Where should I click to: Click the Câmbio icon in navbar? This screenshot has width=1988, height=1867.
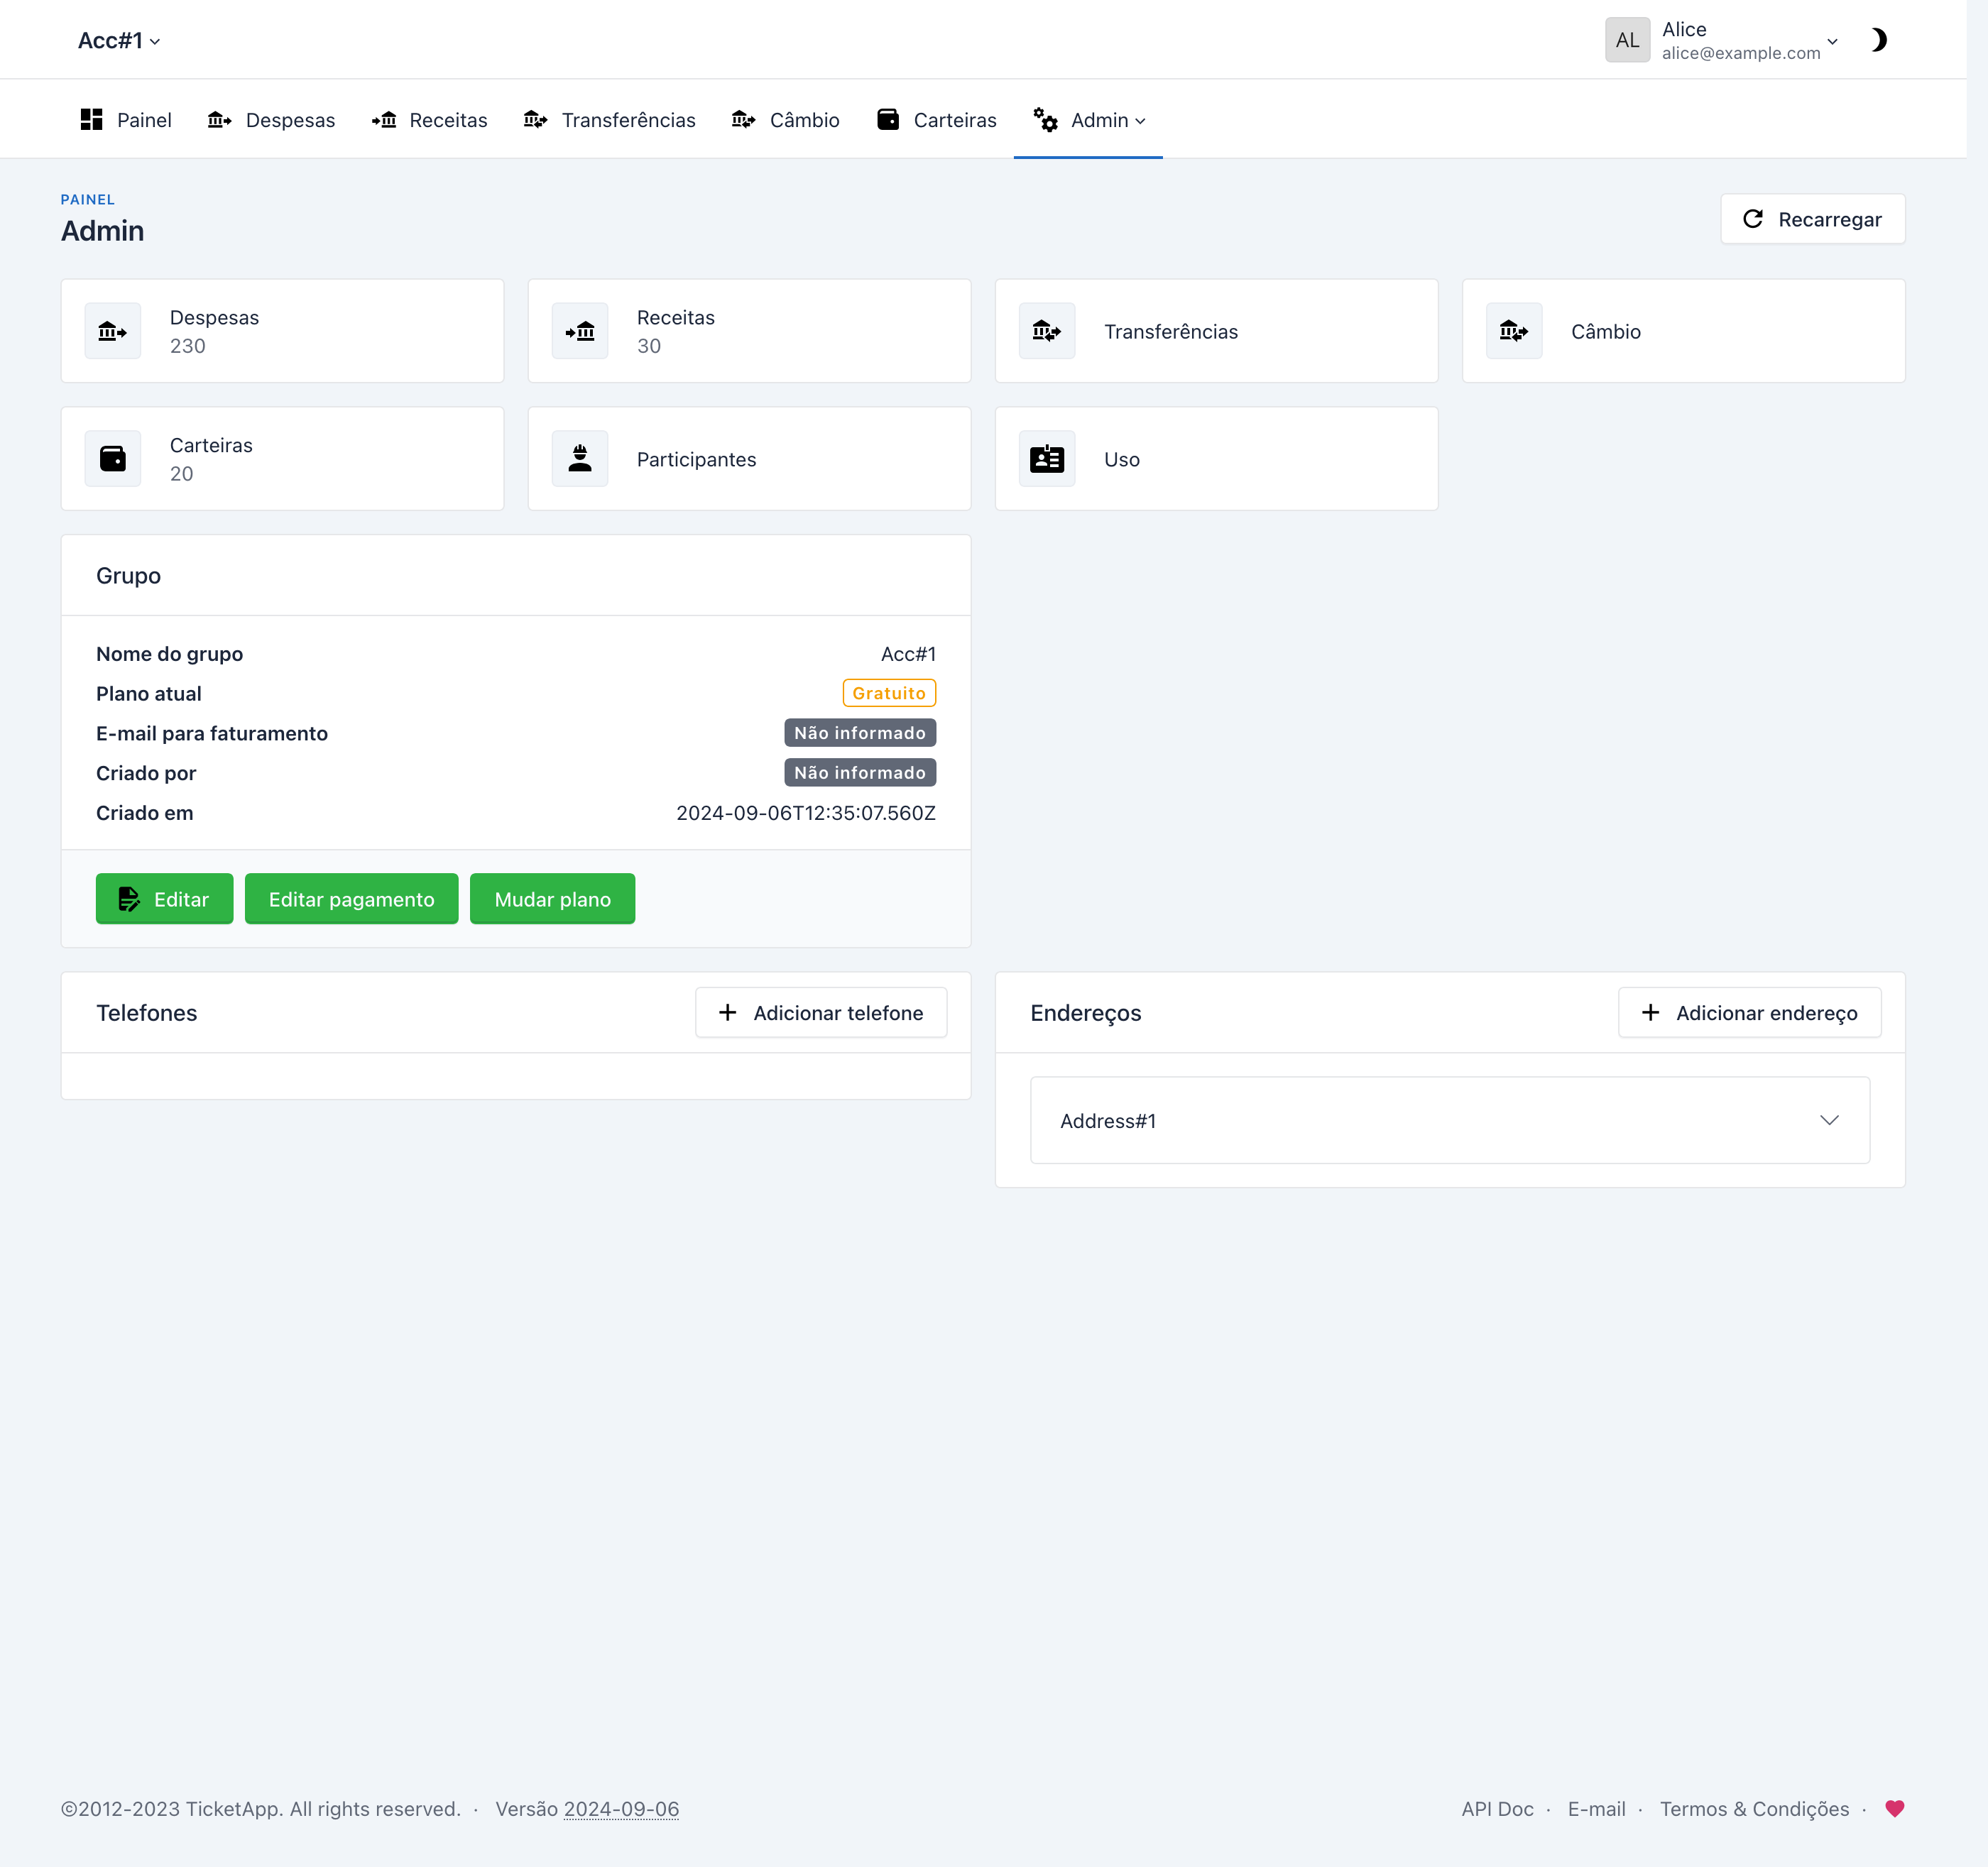coord(744,120)
